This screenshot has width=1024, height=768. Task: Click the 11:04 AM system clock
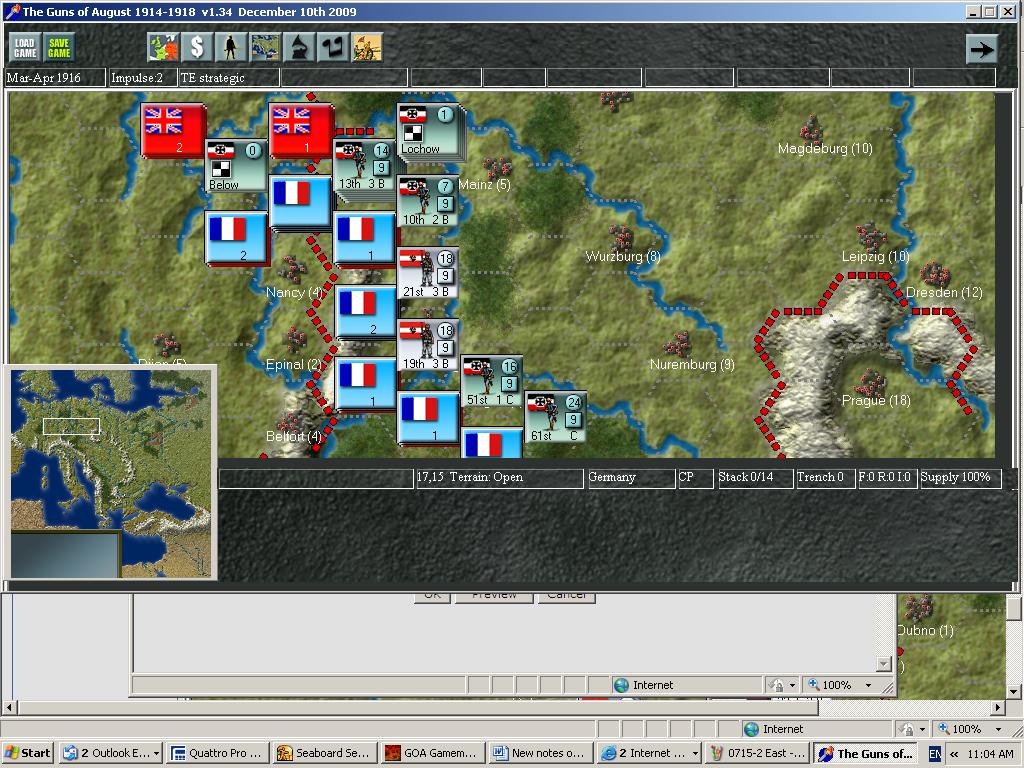pos(990,754)
